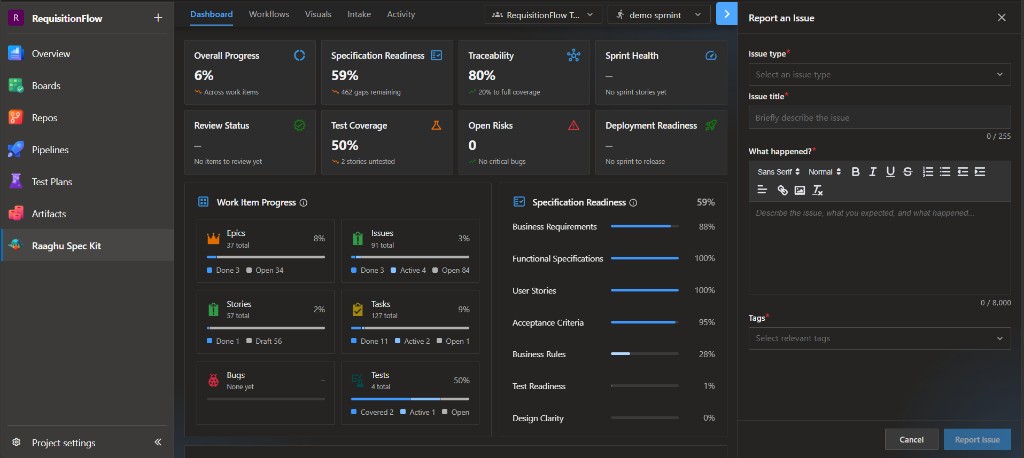1024x458 pixels.
Task: Click the Tasks clipboard icon
Action: [x=358, y=309]
